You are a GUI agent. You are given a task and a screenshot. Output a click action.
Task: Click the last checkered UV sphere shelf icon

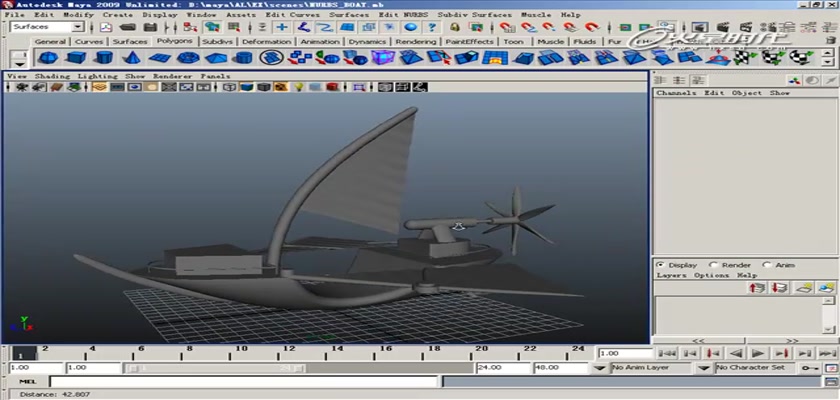point(801,57)
